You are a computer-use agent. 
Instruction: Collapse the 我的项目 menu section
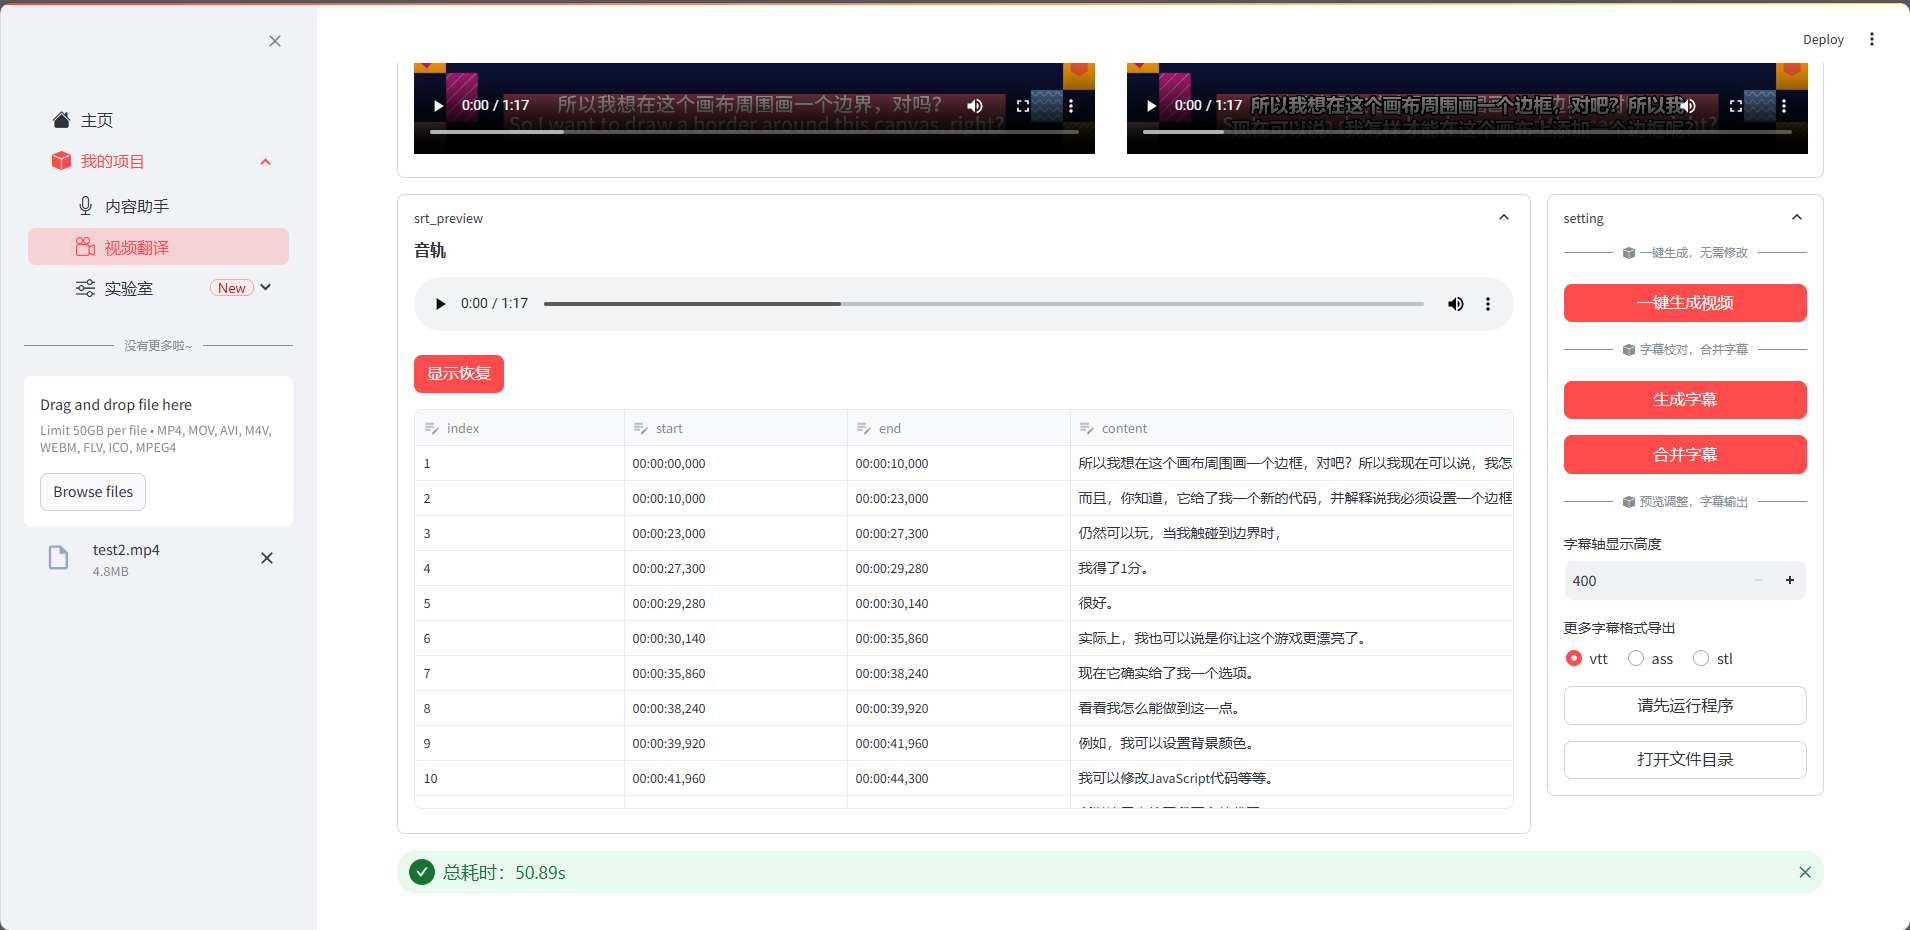point(265,162)
